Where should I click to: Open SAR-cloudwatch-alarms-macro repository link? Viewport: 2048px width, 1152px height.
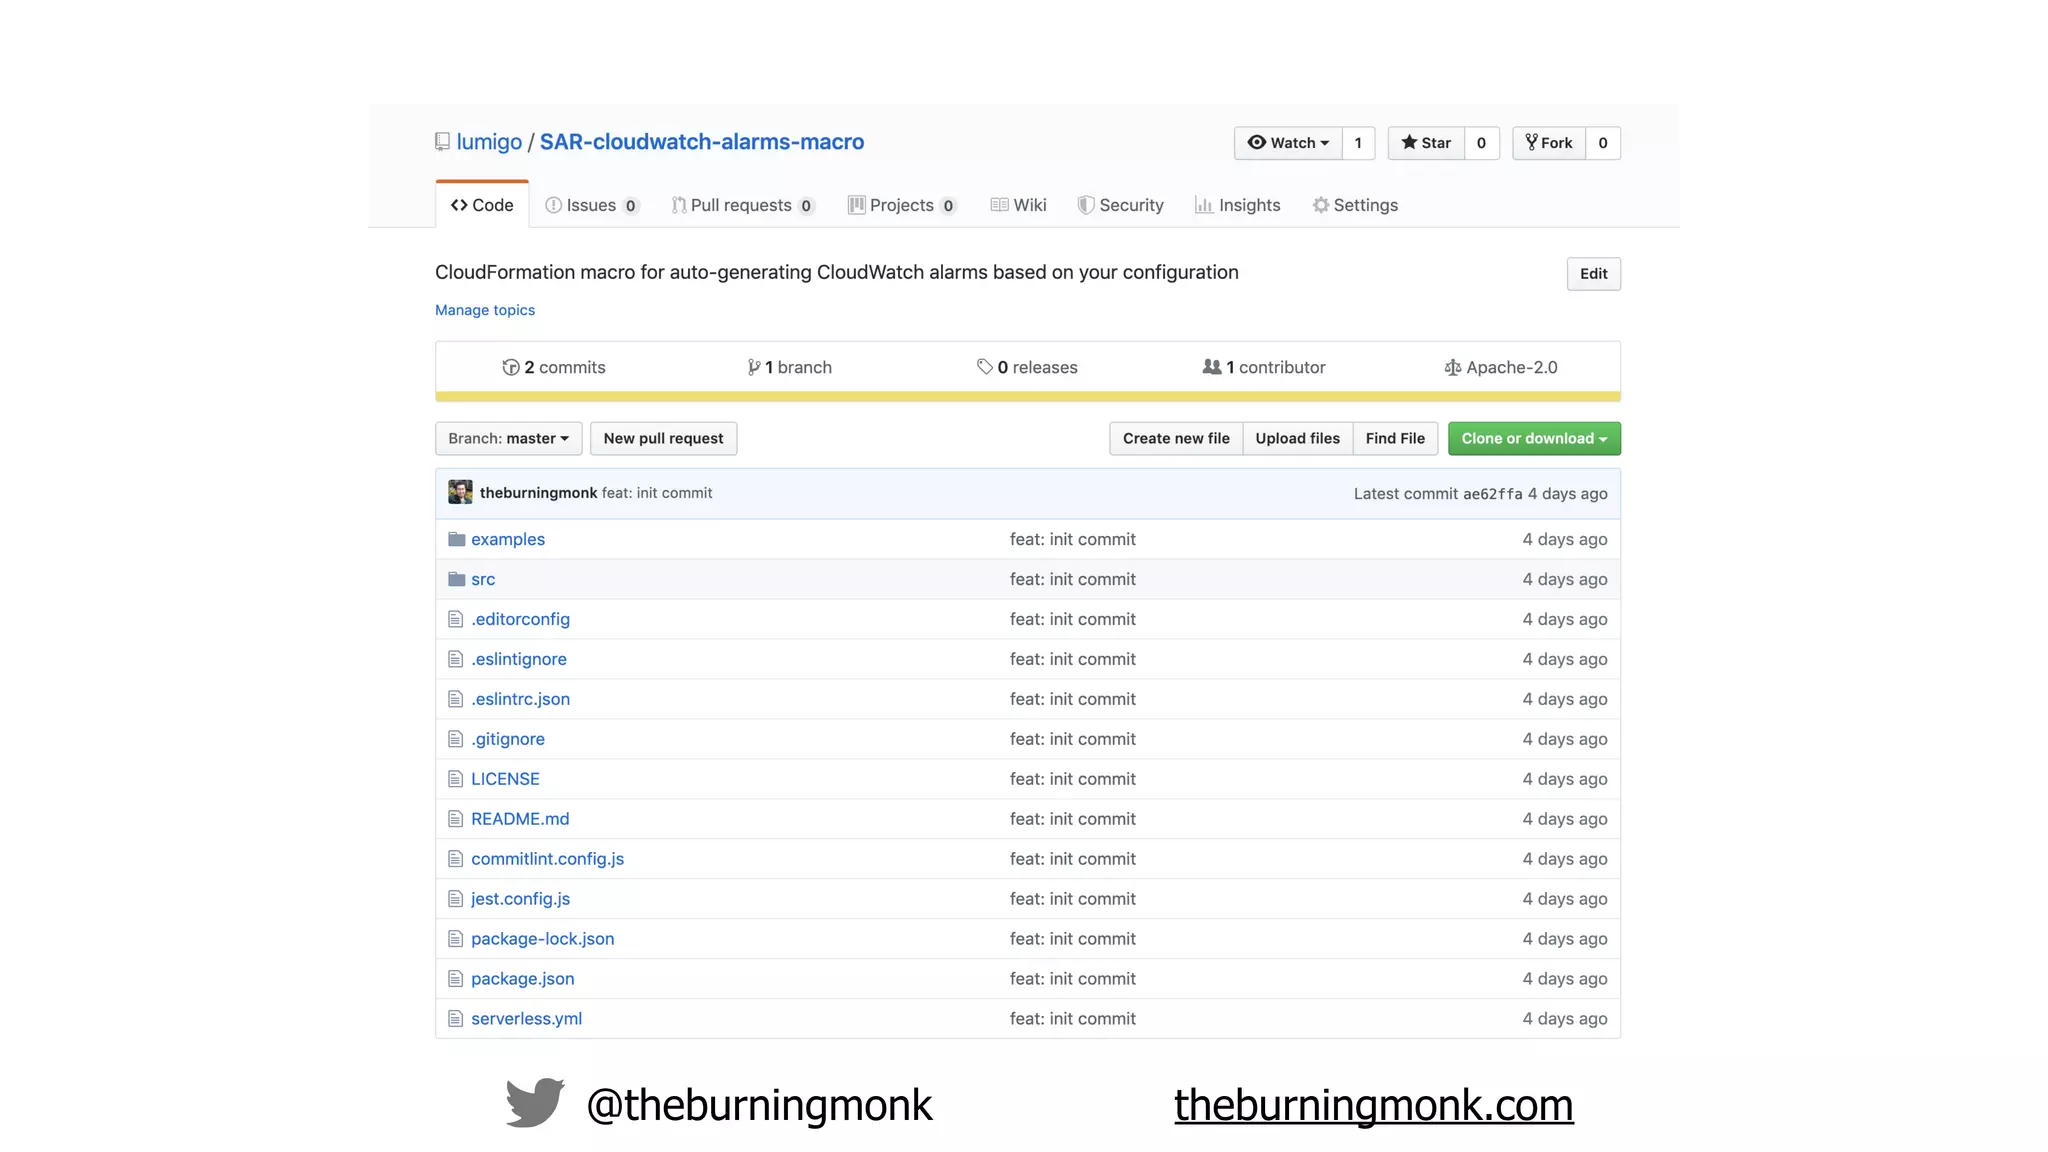pos(702,142)
